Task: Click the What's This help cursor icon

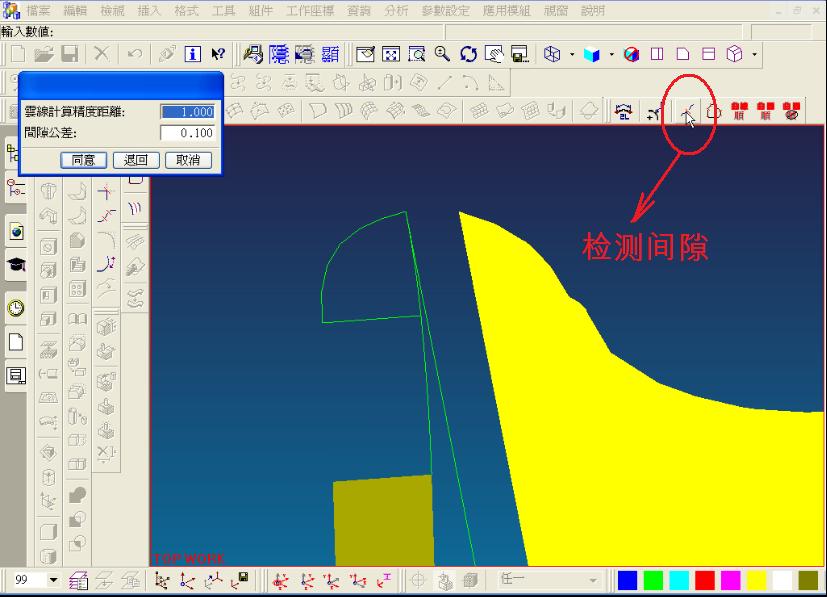Action: (218, 54)
